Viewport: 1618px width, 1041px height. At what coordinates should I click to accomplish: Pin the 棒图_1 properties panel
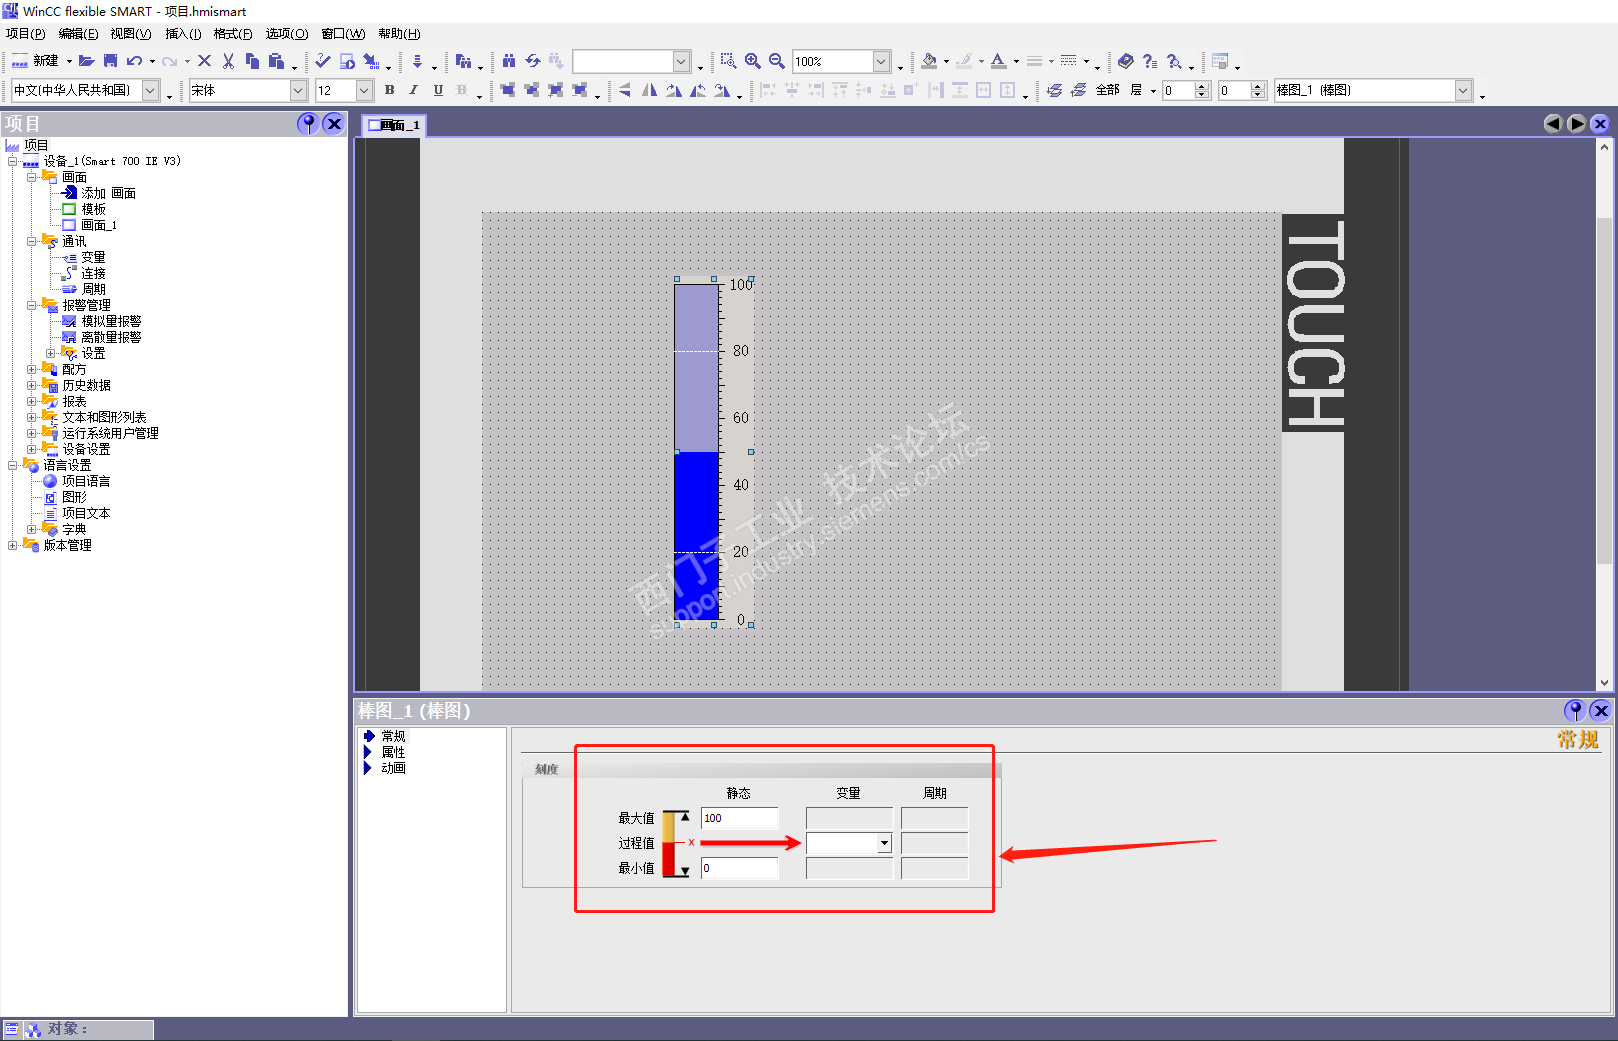click(1575, 710)
